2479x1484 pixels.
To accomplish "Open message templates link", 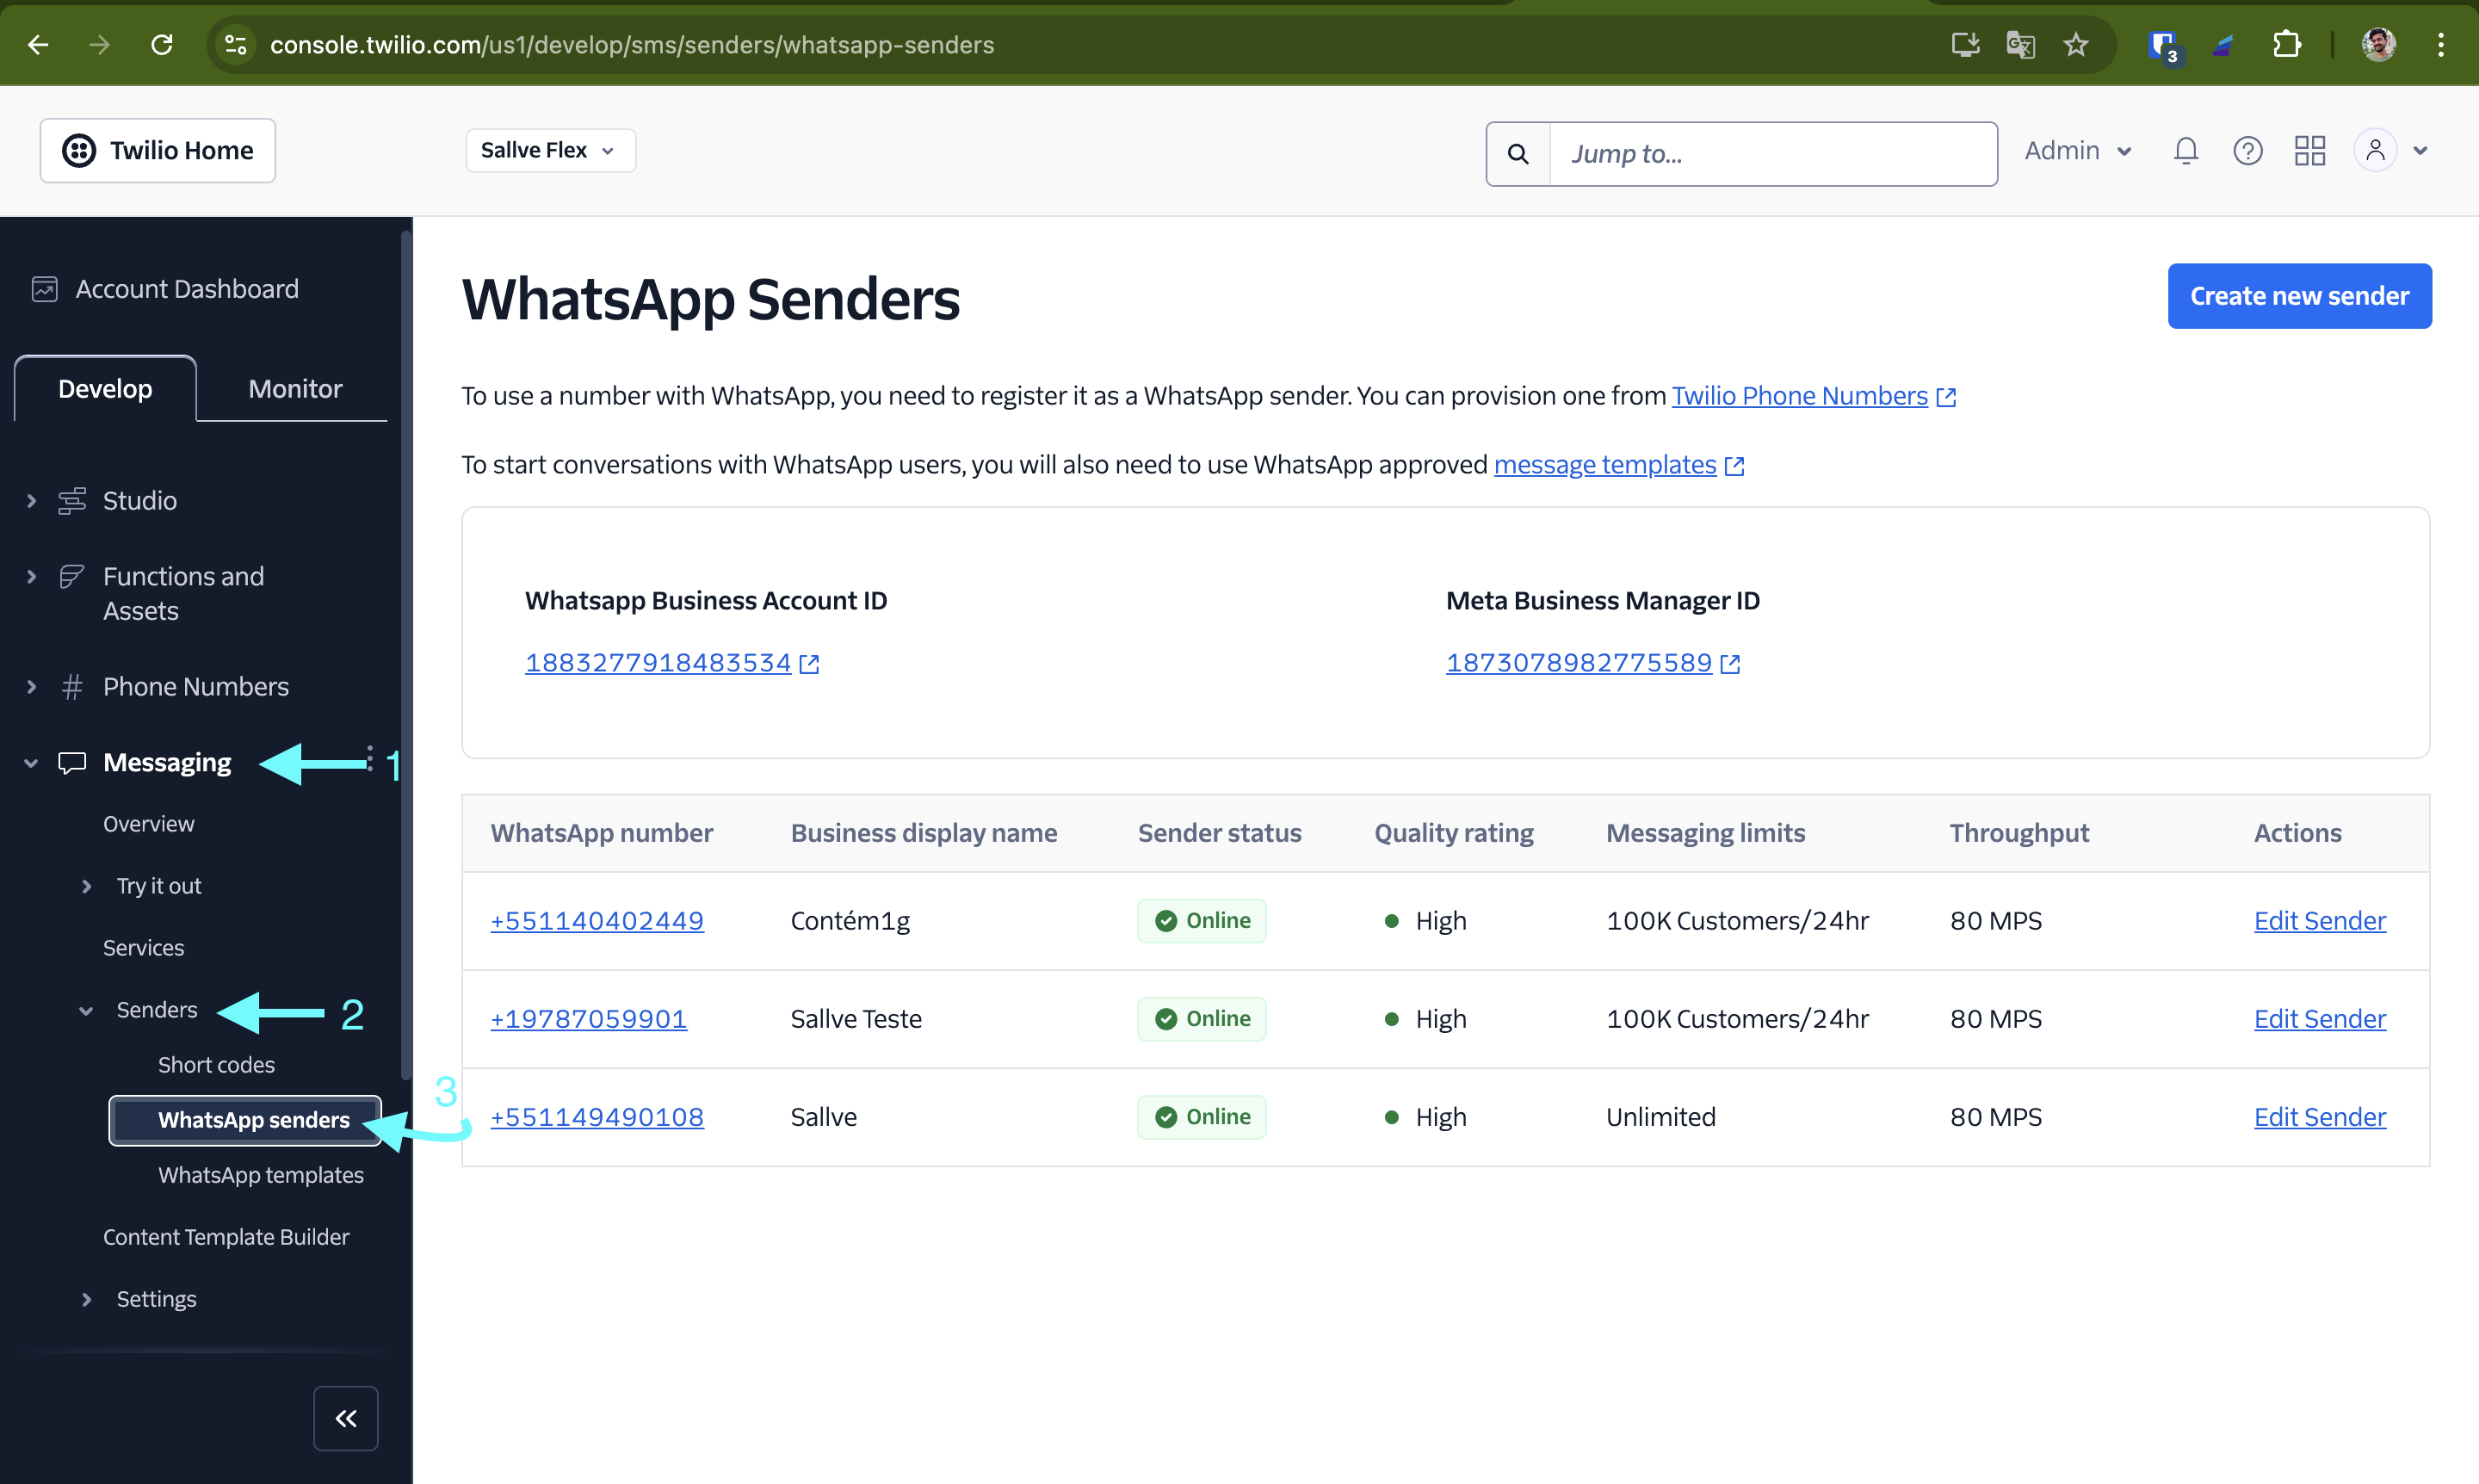I will (1604, 465).
